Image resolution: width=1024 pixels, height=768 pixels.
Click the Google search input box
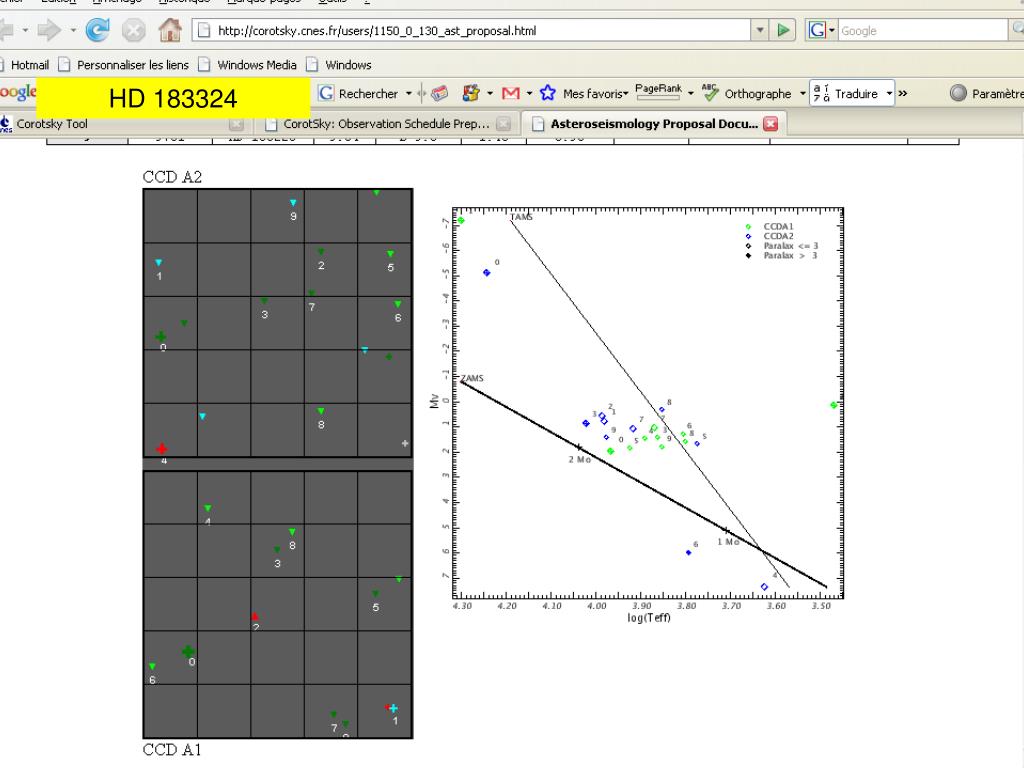click(922, 30)
